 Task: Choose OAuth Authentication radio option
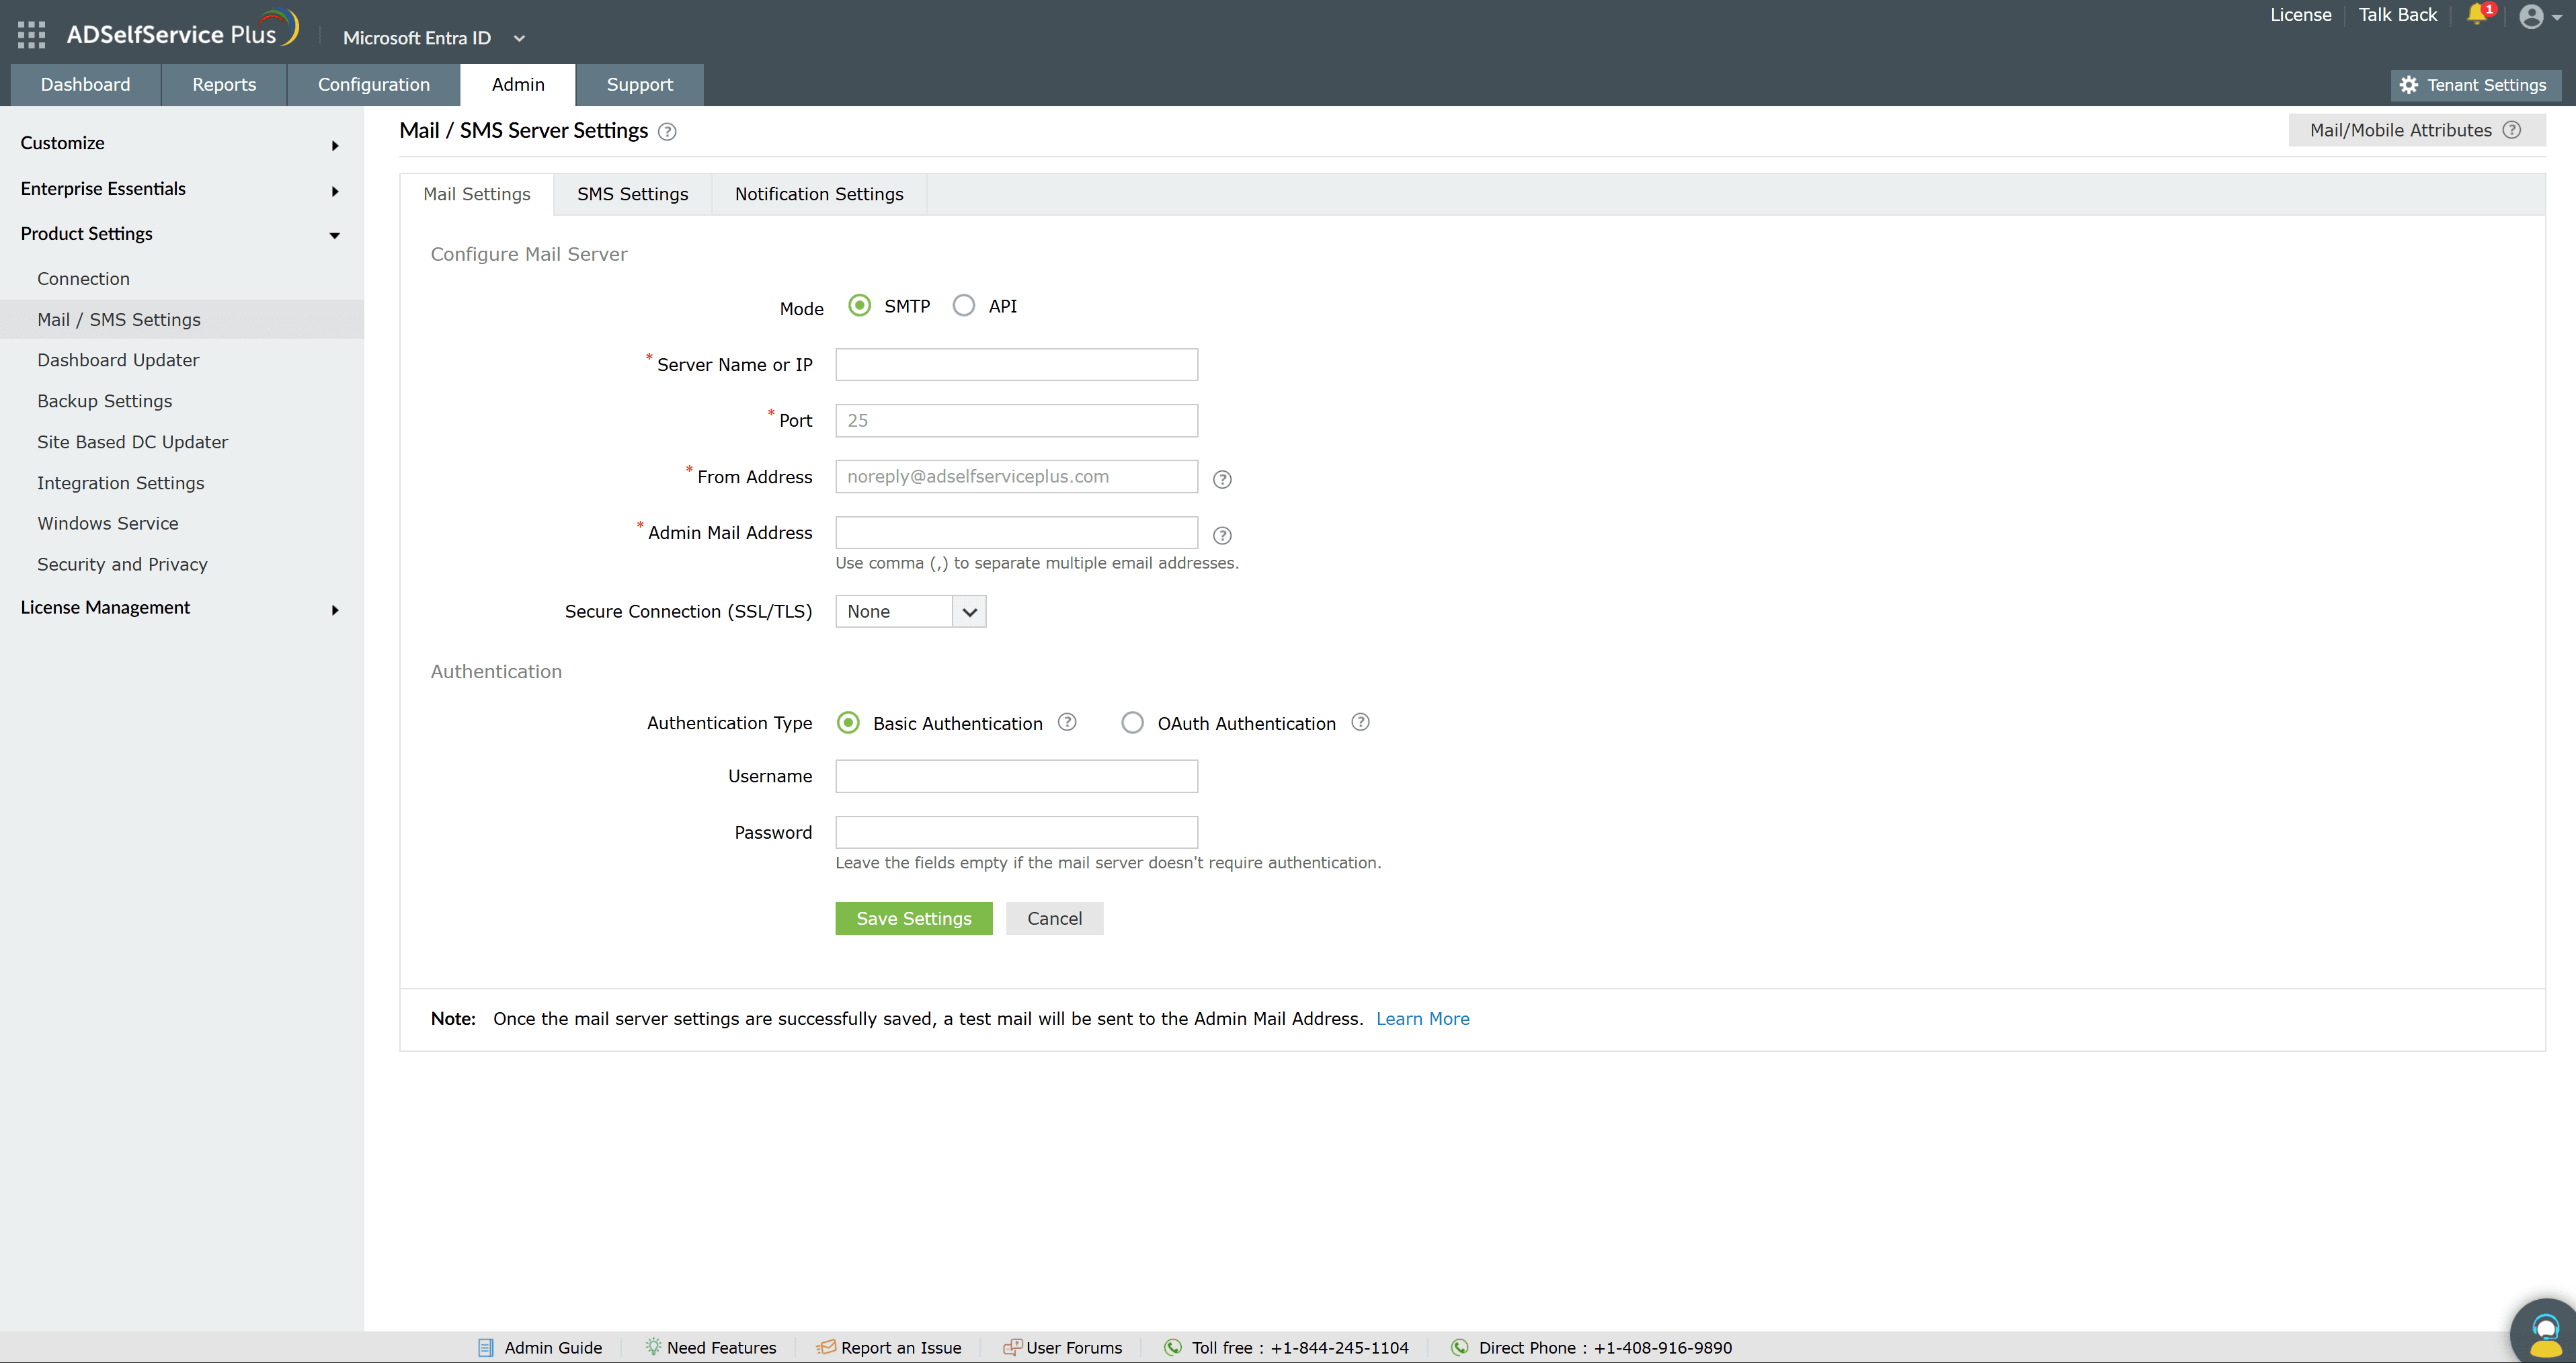pyautogui.click(x=1132, y=722)
